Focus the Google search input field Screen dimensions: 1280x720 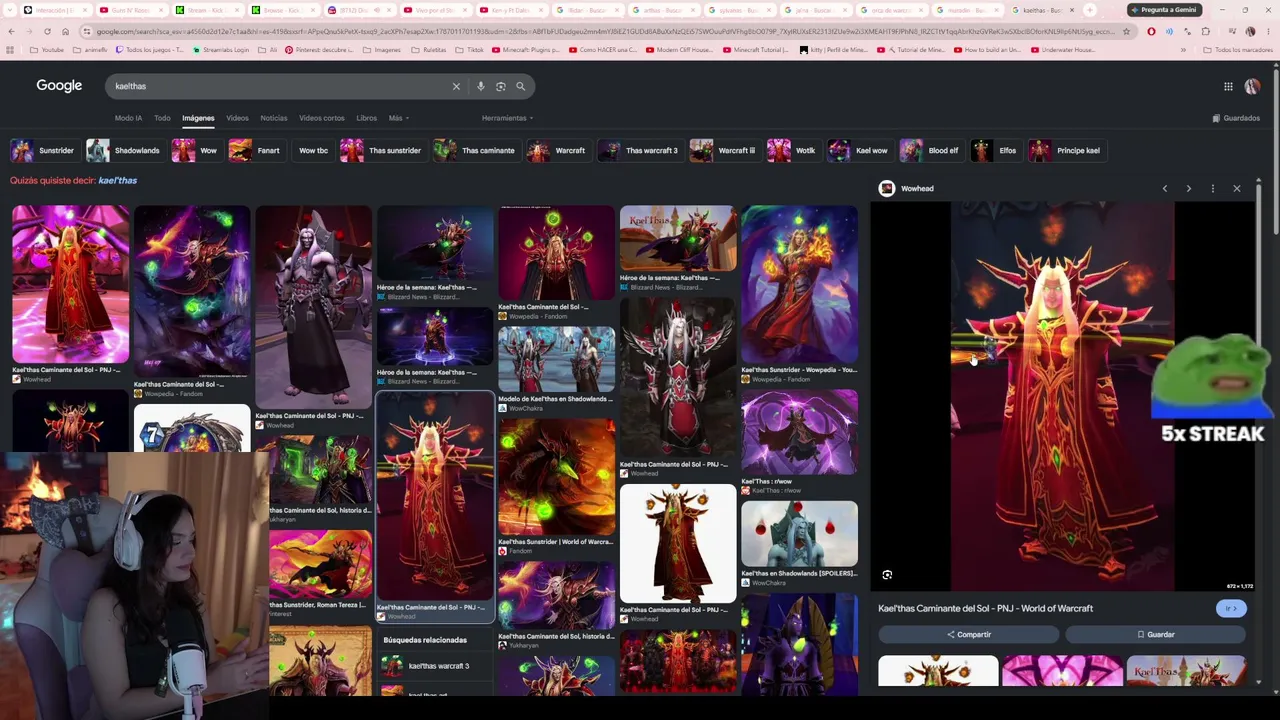pos(280,86)
